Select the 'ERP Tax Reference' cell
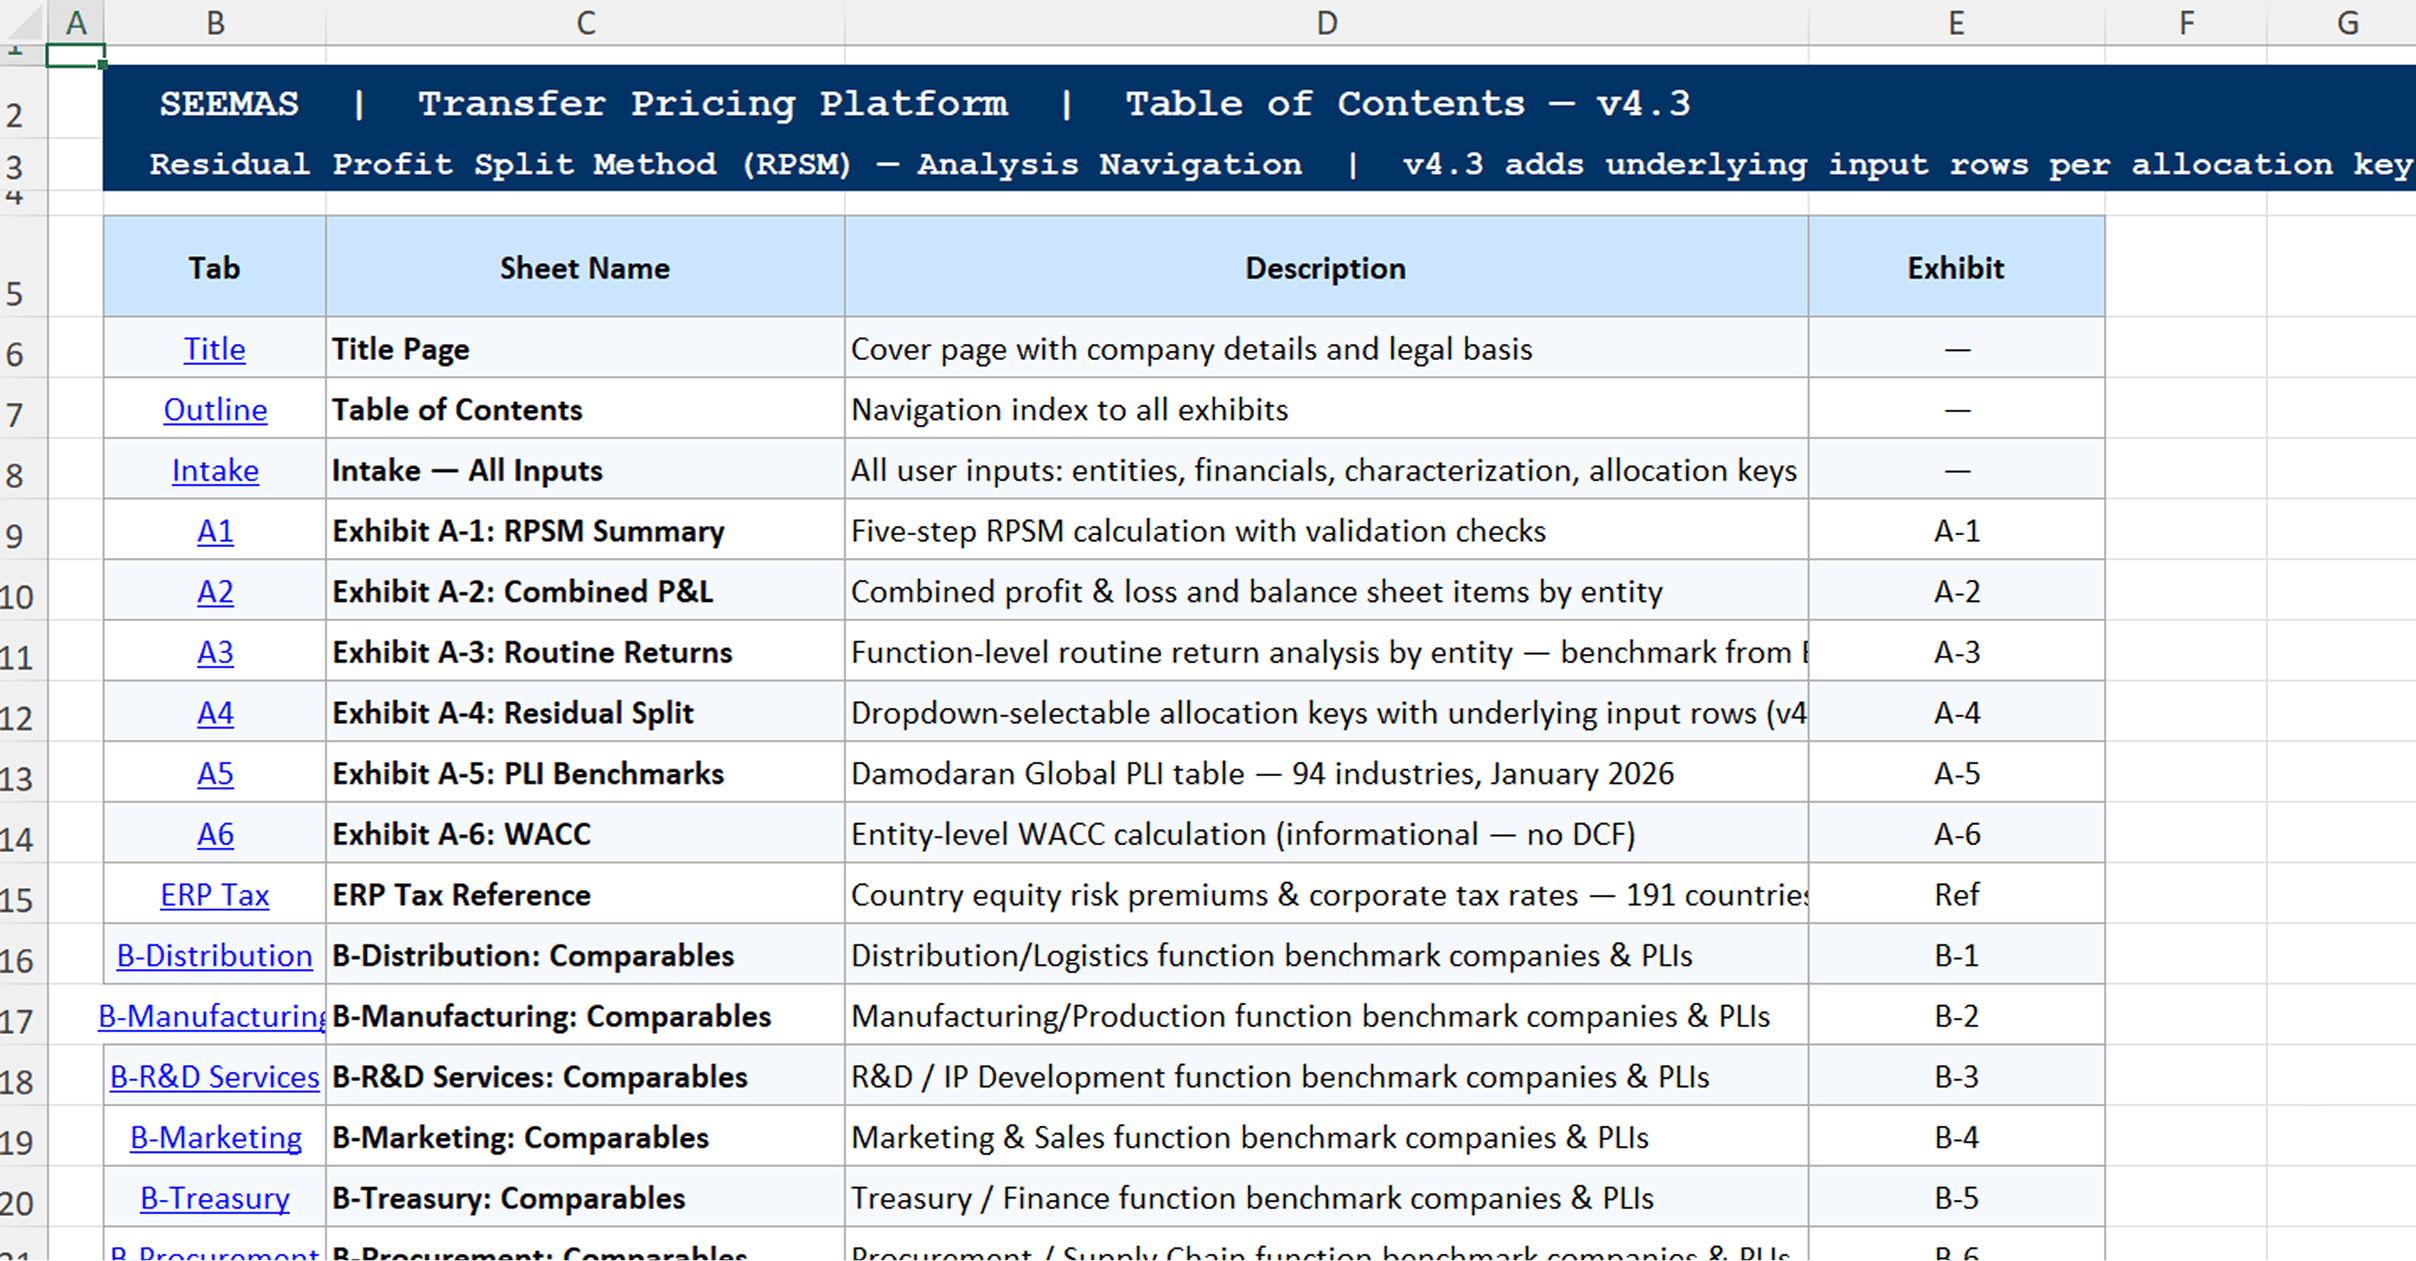The image size is (2416, 1261). tap(585, 894)
